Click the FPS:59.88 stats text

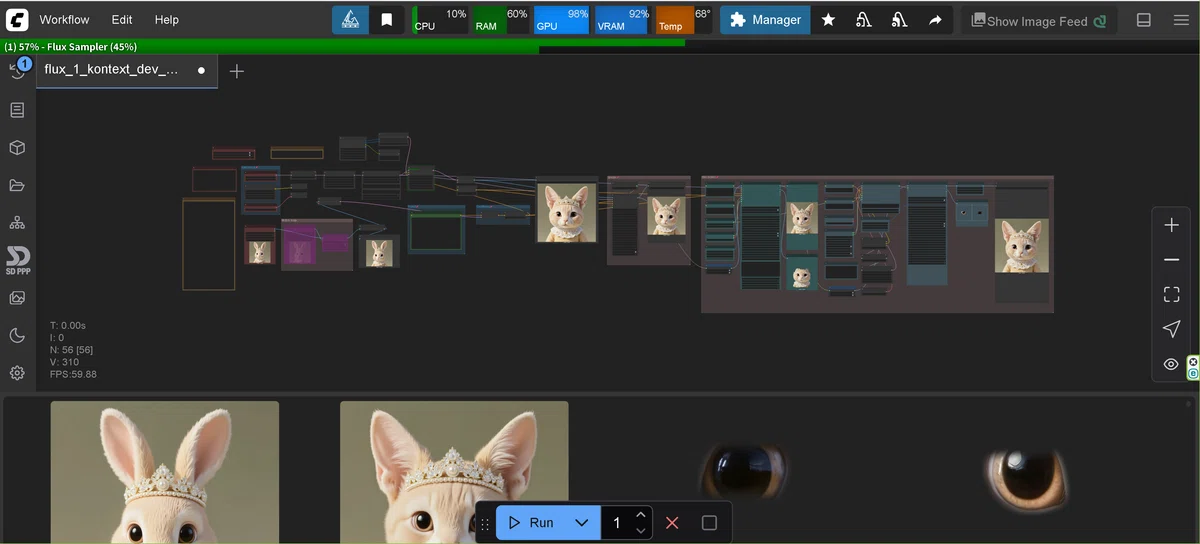[x=73, y=374]
